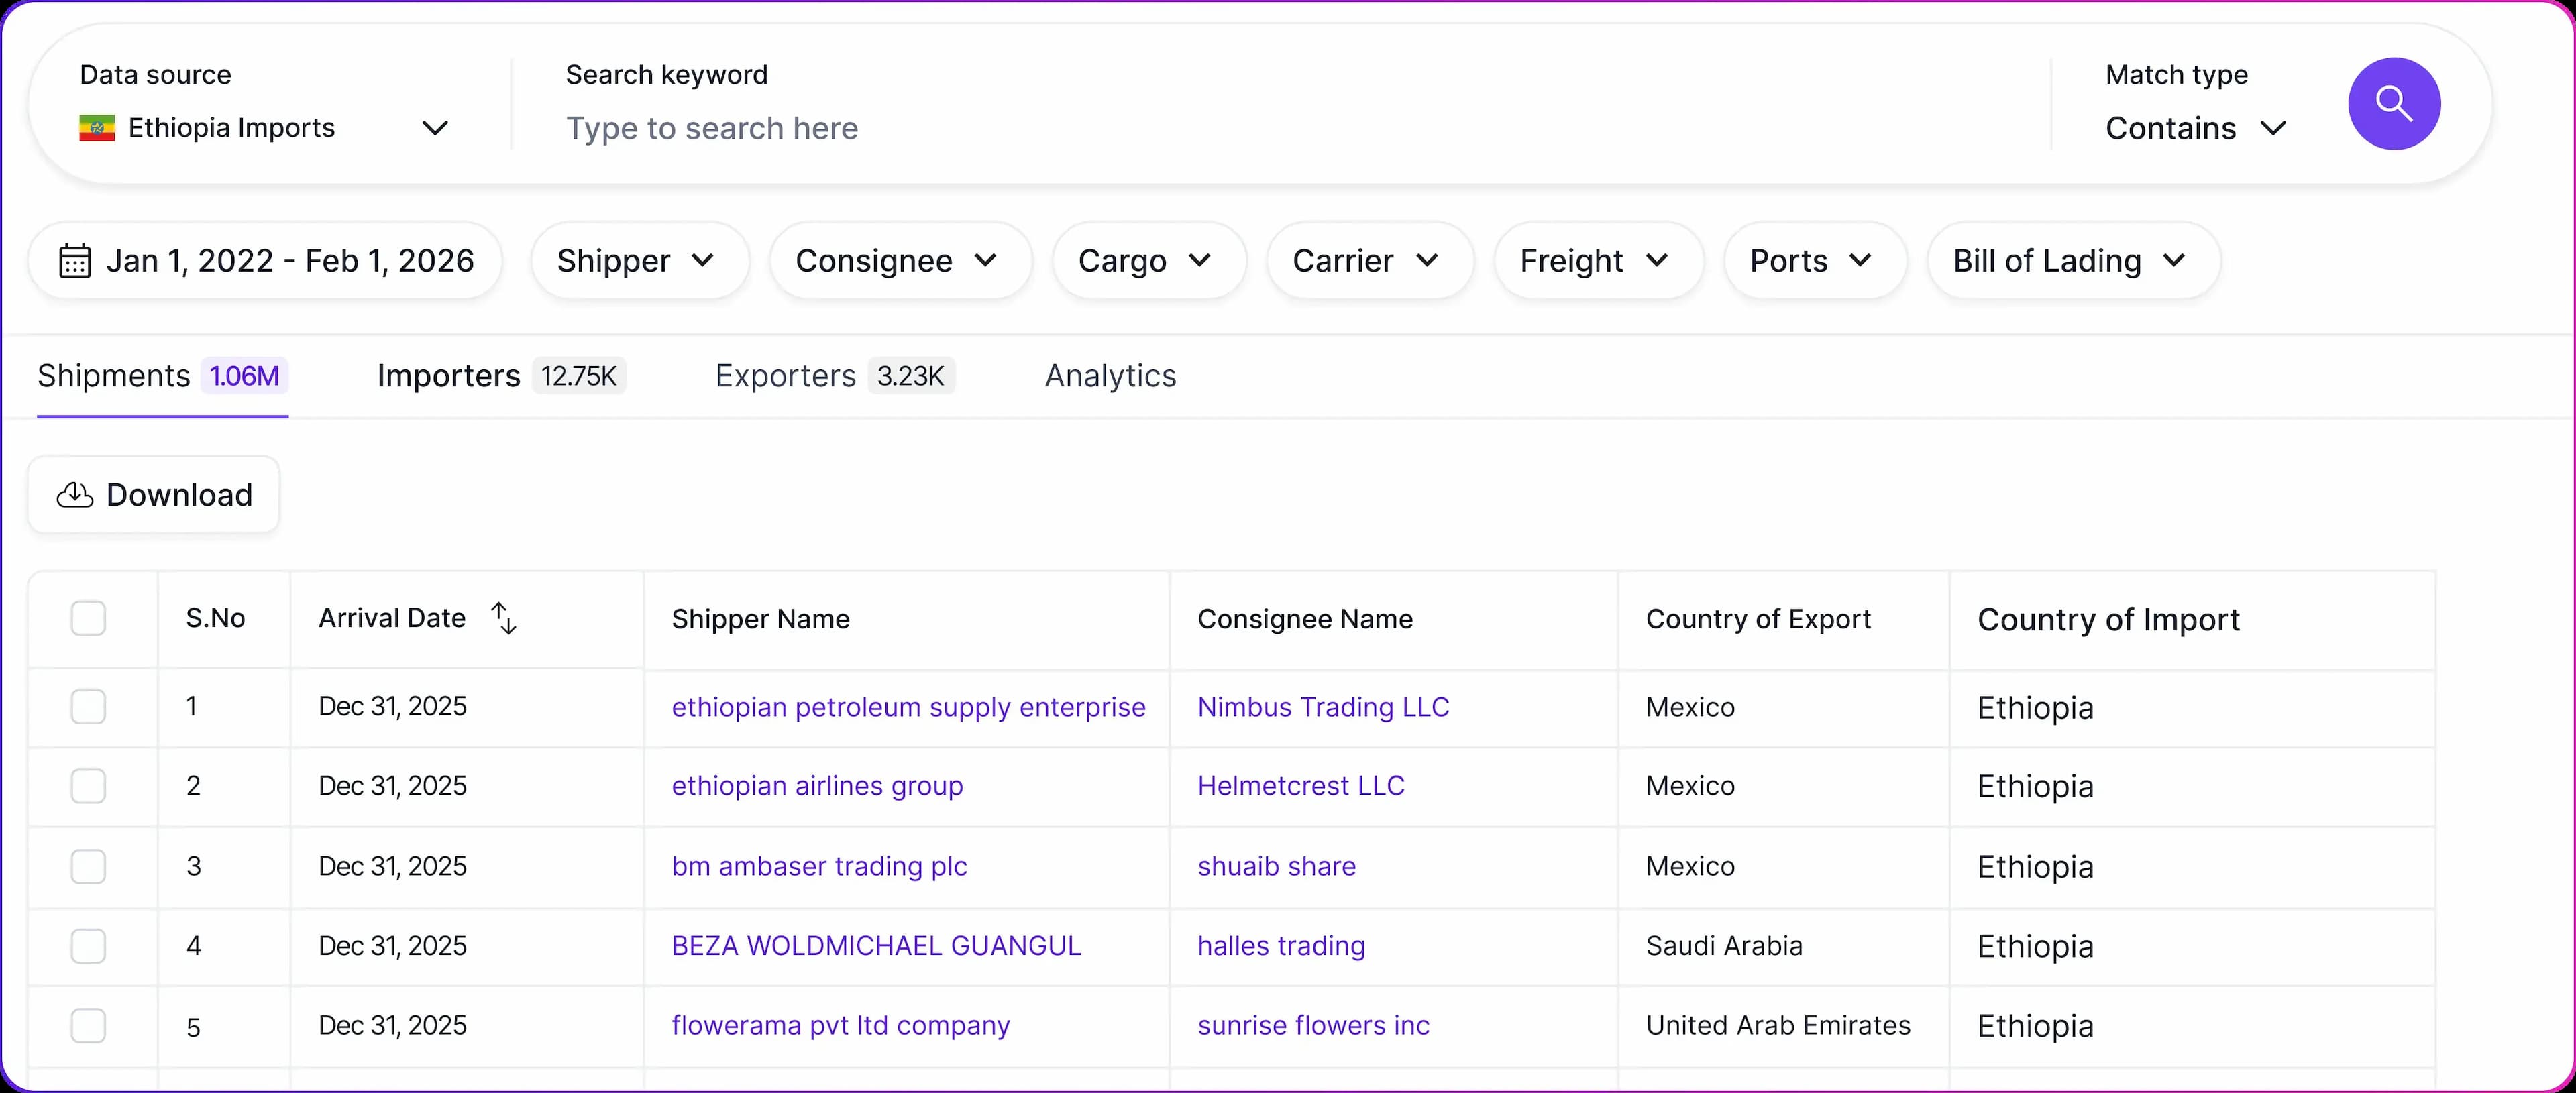Click the Ethiopia flag icon
Image resolution: width=2576 pixels, height=1093 pixels.
[97, 128]
